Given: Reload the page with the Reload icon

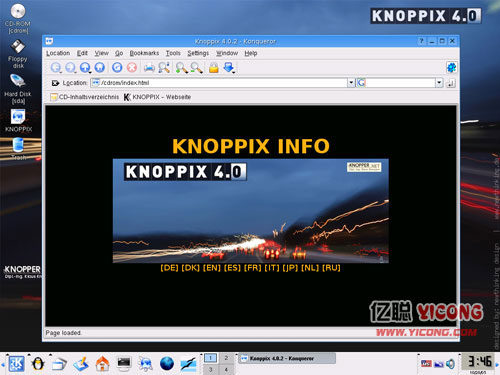Looking at the screenshot, I should click(x=117, y=68).
